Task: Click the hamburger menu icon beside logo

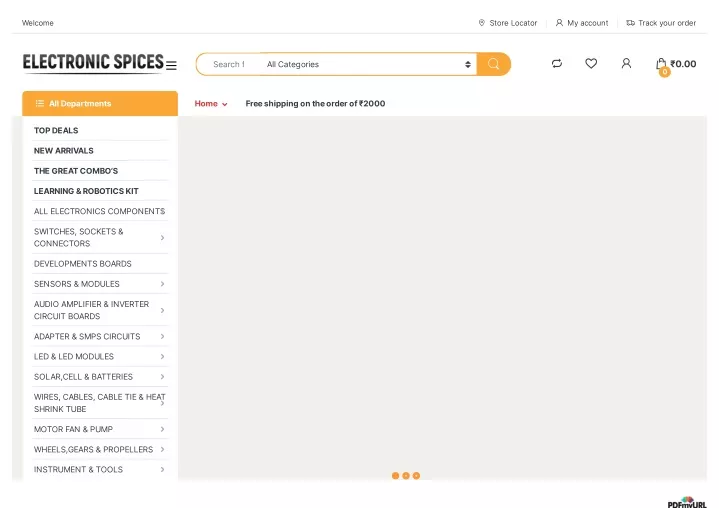Action: pos(171,66)
